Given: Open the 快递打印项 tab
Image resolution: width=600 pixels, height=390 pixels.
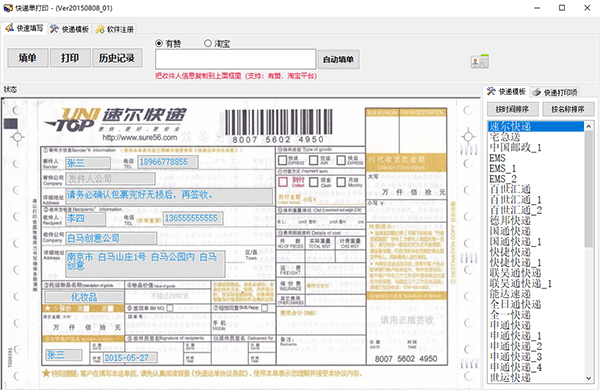Looking at the screenshot, I should [556, 92].
